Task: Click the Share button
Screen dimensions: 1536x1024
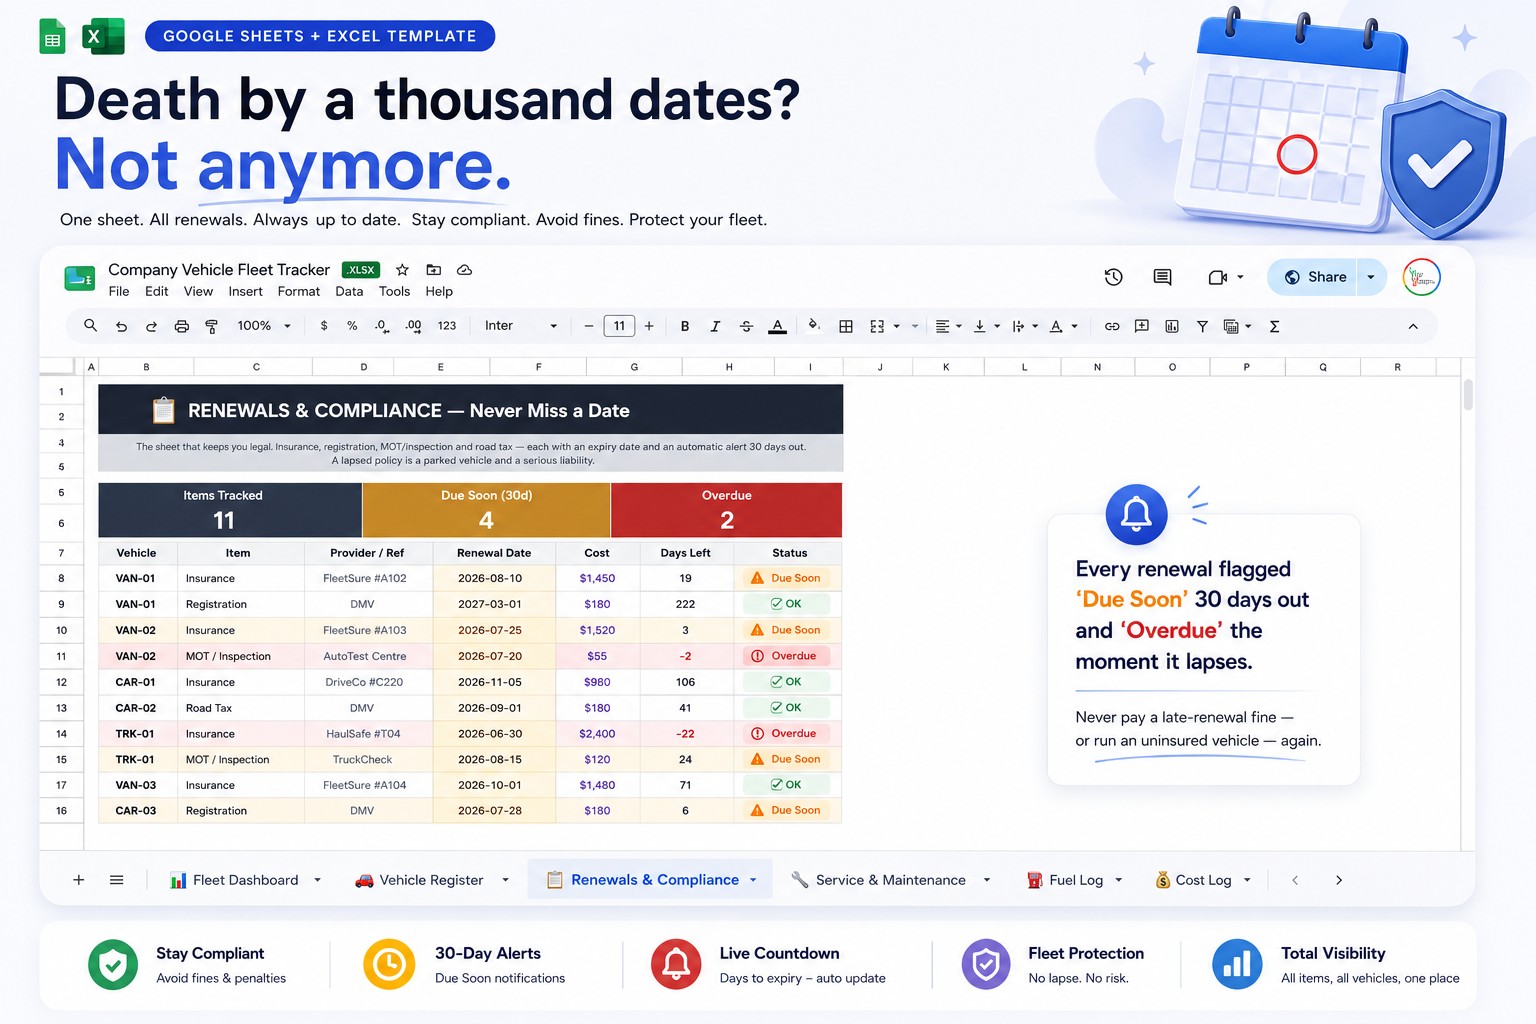Action: tap(1314, 277)
